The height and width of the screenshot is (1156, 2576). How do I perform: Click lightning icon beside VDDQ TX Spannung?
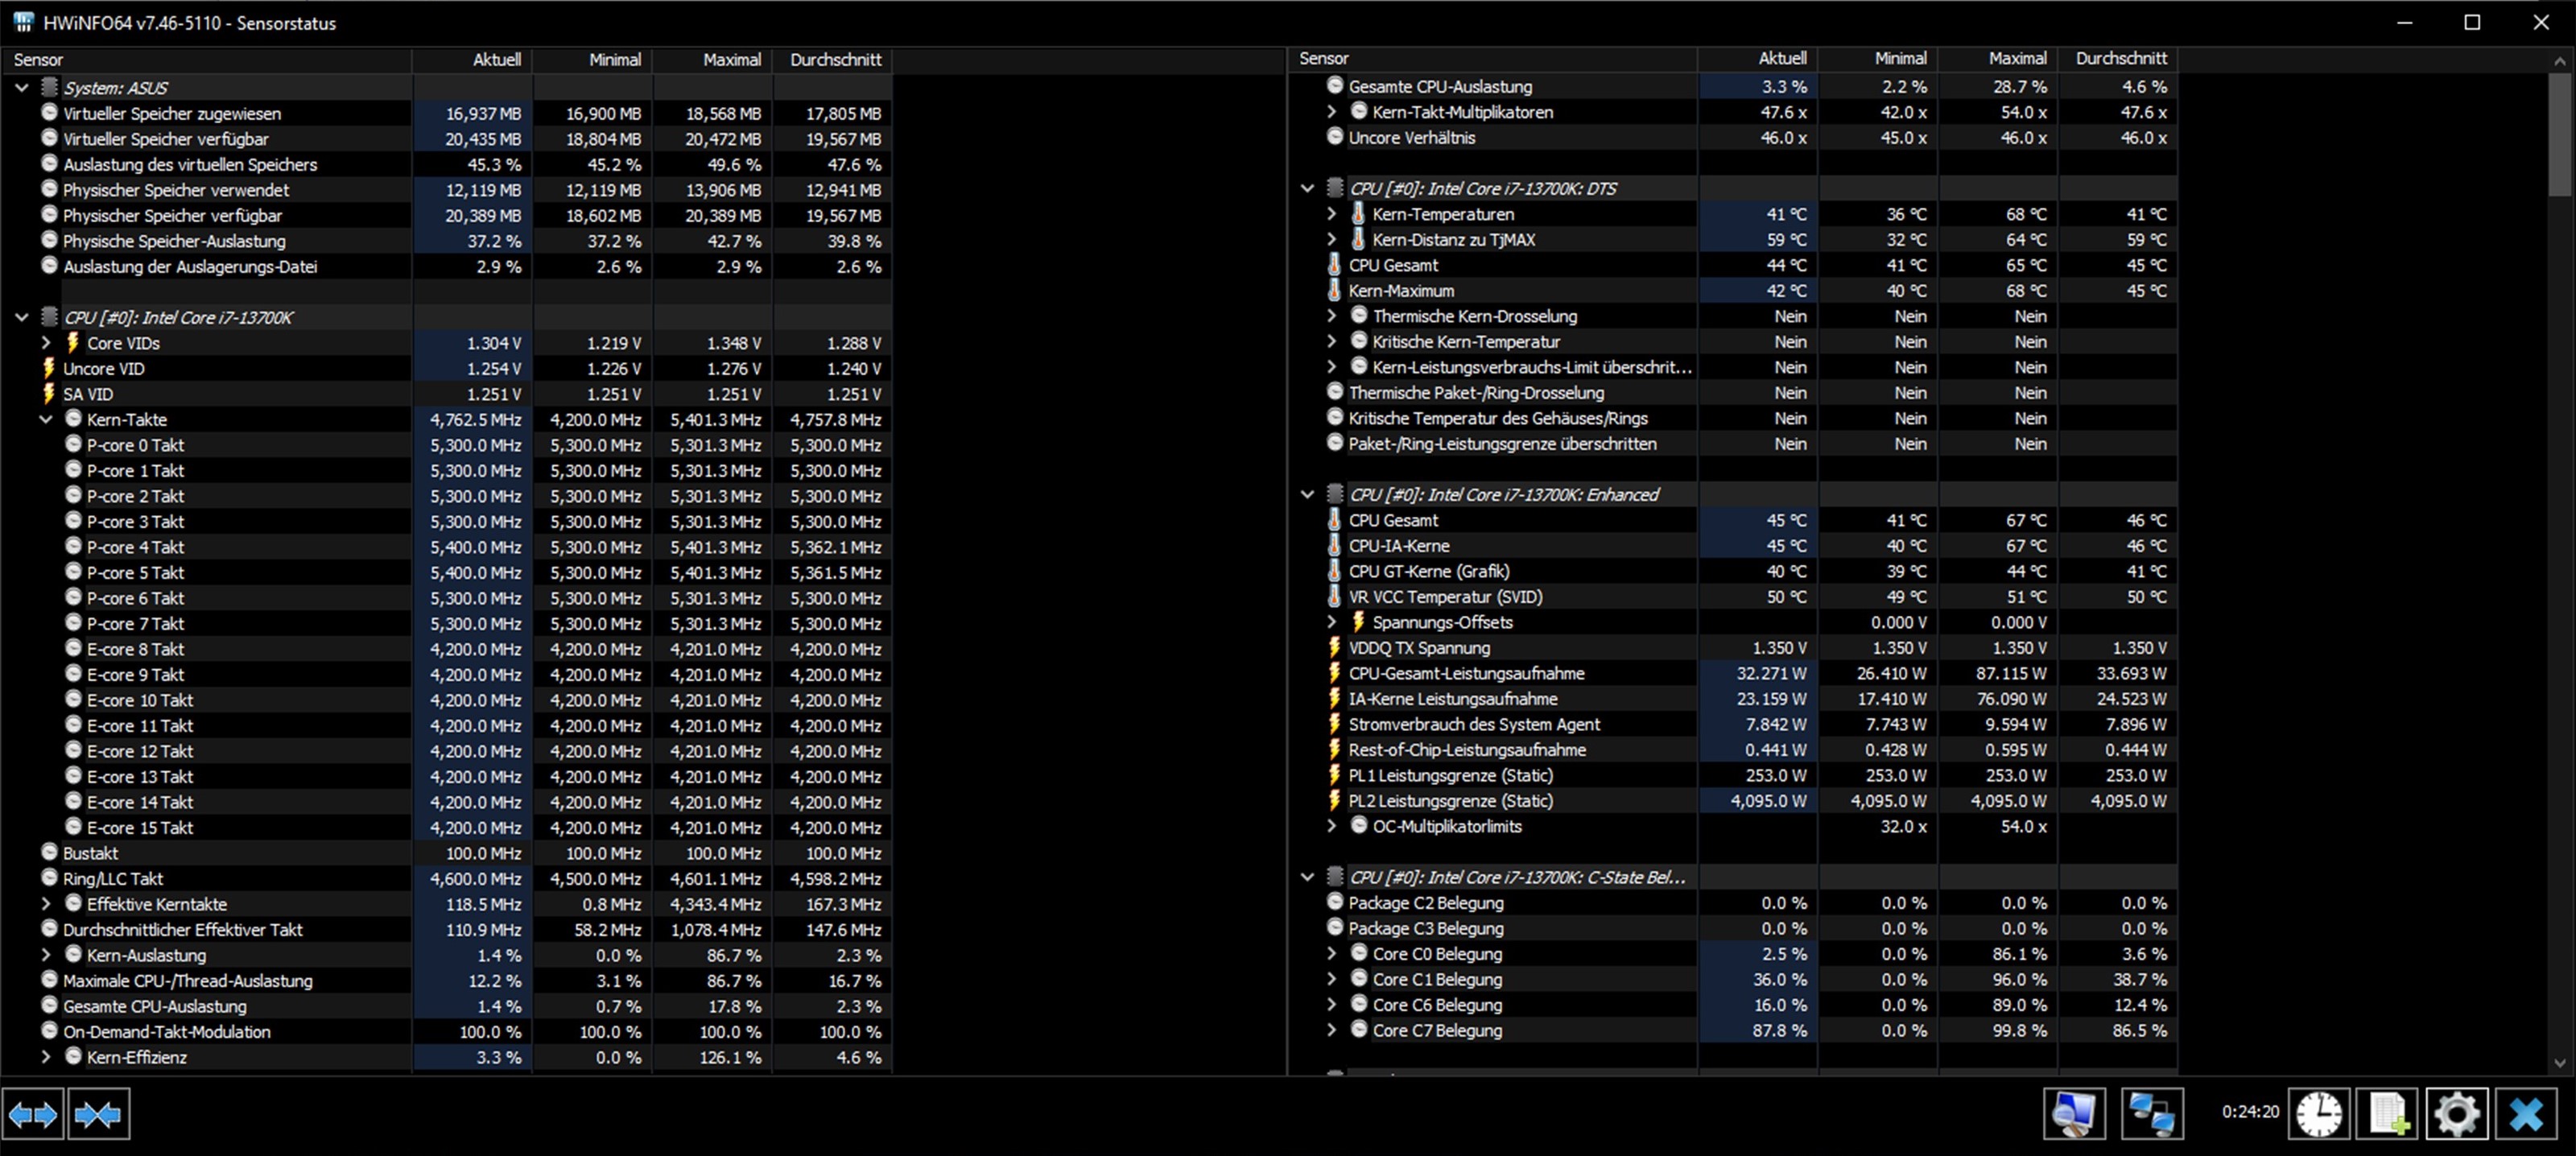(1334, 647)
